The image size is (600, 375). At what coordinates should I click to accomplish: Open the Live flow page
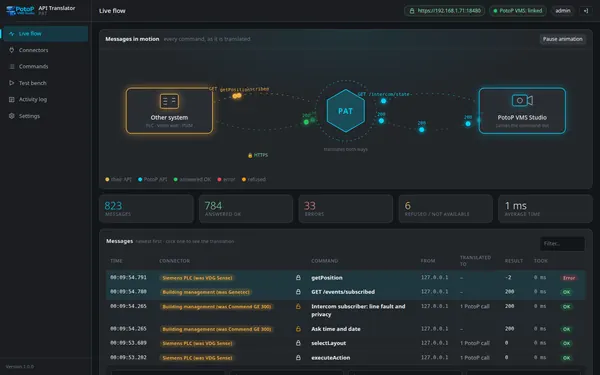(x=46, y=34)
